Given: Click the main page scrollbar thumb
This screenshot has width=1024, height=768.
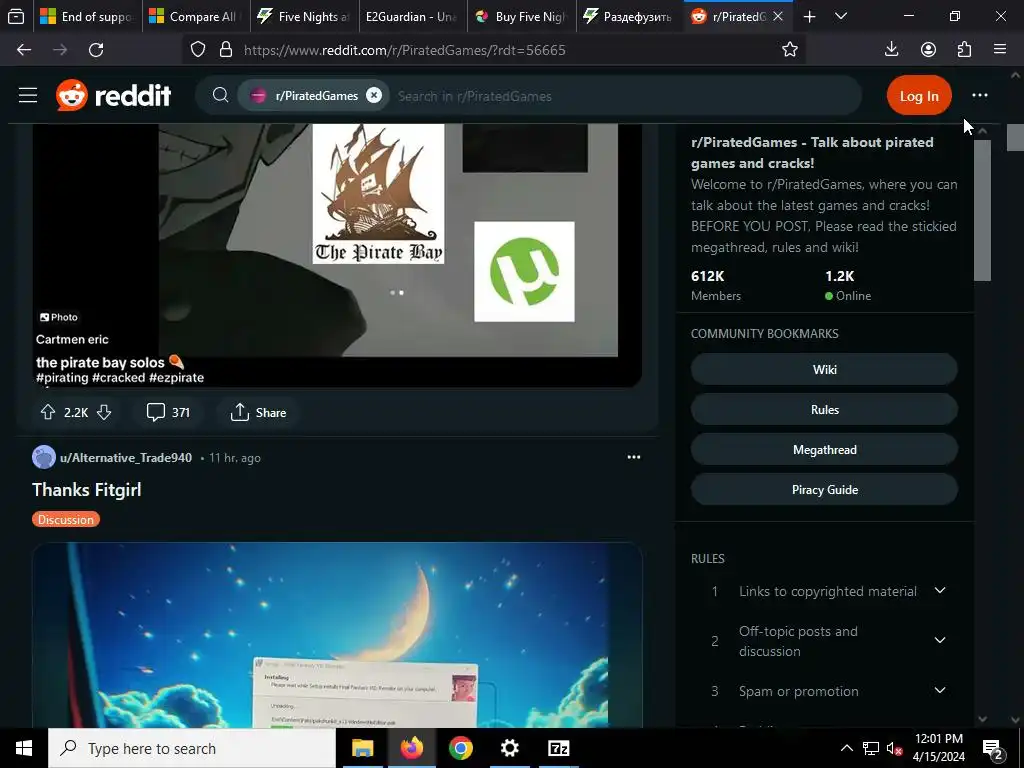Looking at the screenshot, I should point(1016,137).
